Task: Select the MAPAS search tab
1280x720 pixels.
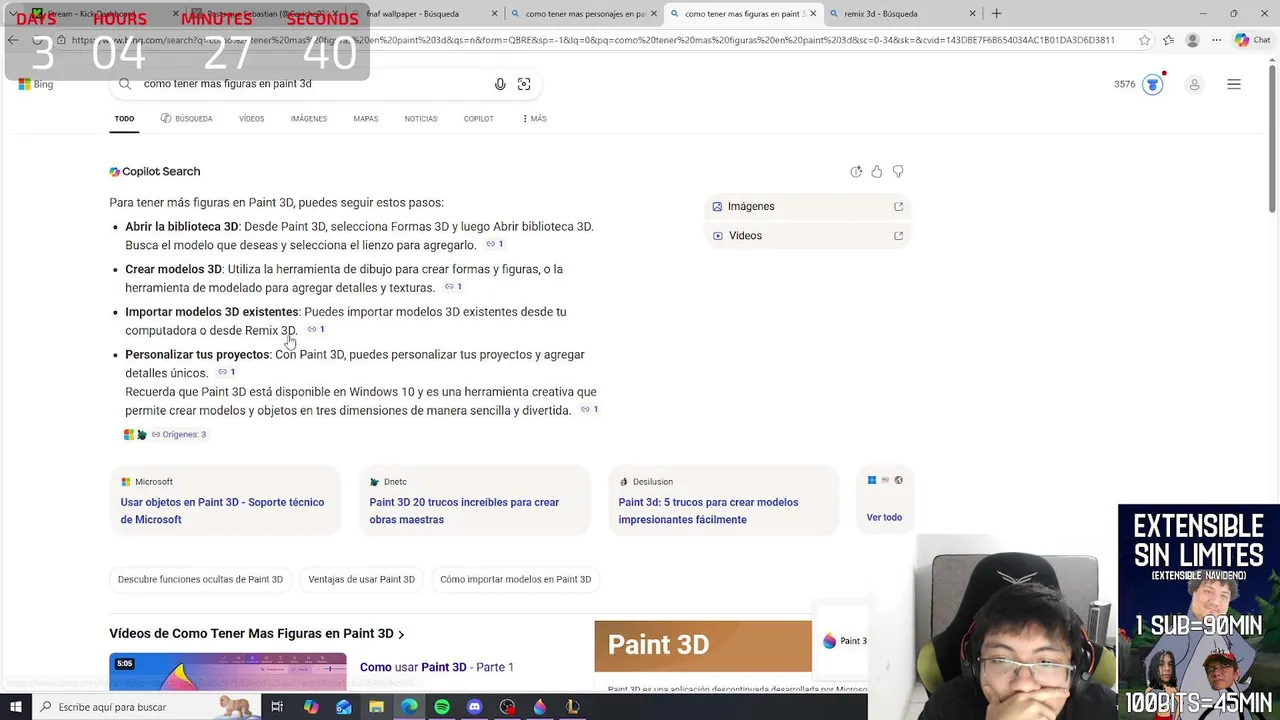Action: point(365,119)
